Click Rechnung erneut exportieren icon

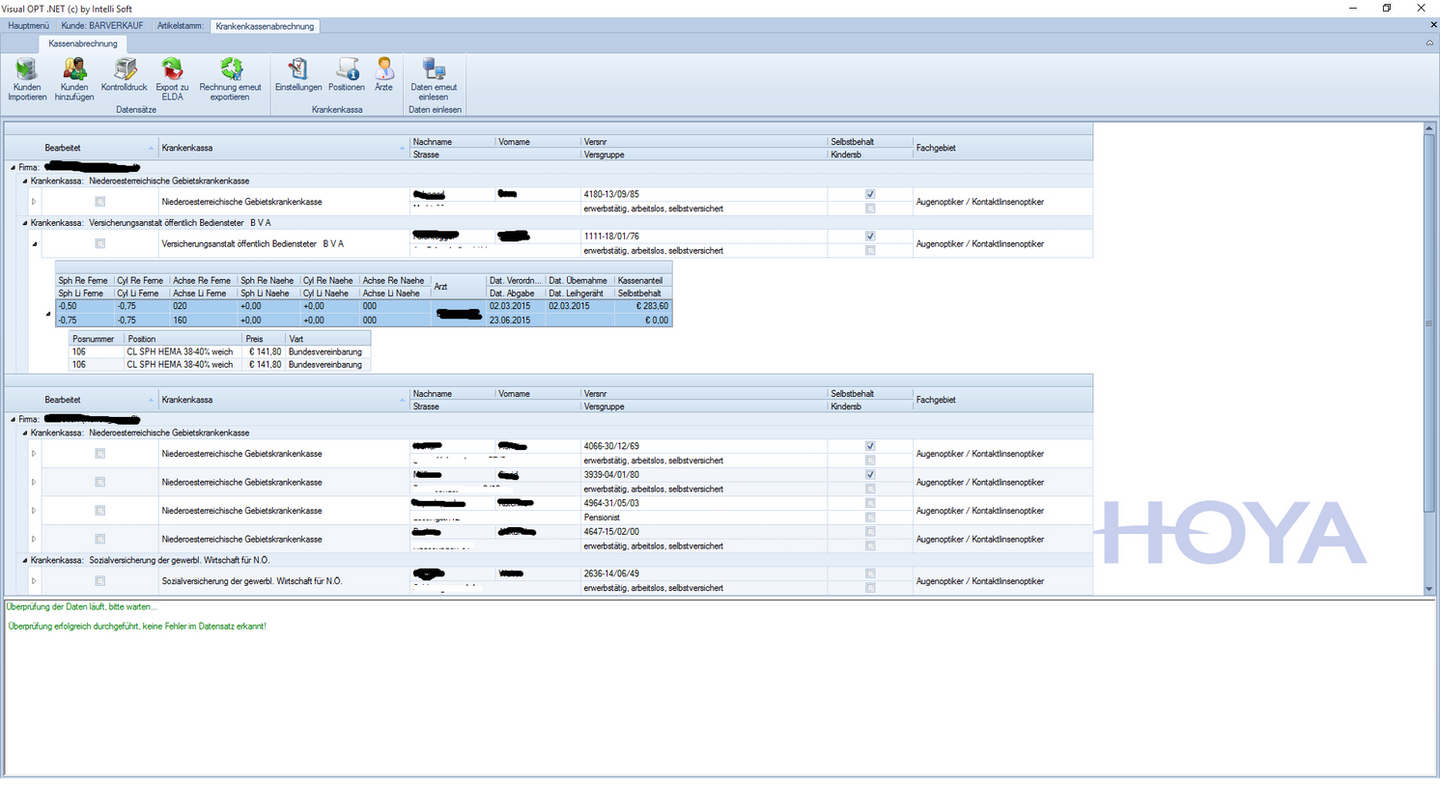230,79
